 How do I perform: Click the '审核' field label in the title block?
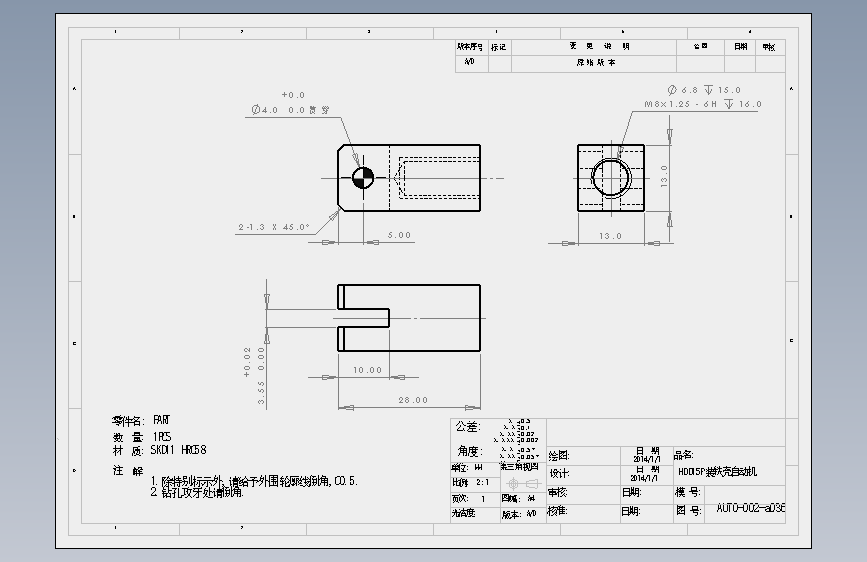click(x=558, y=492)
